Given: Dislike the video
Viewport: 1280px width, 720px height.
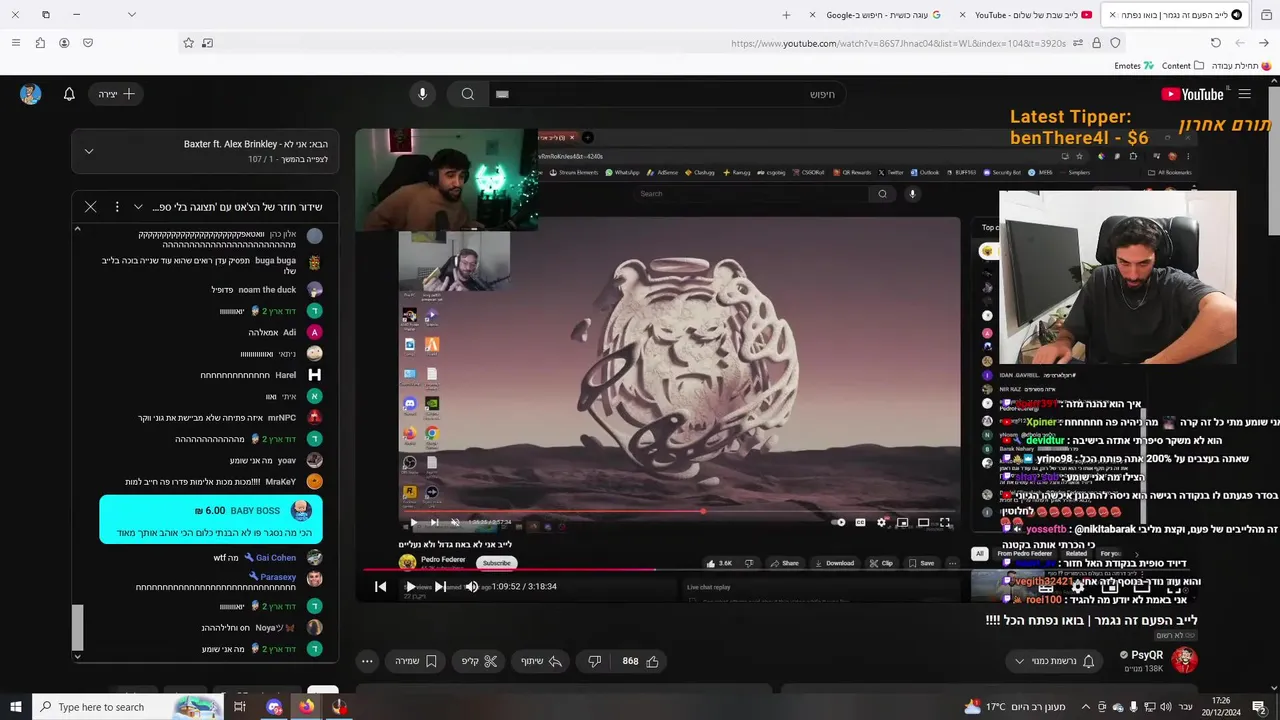Looking at the screenshot, I should coord(594,661).
